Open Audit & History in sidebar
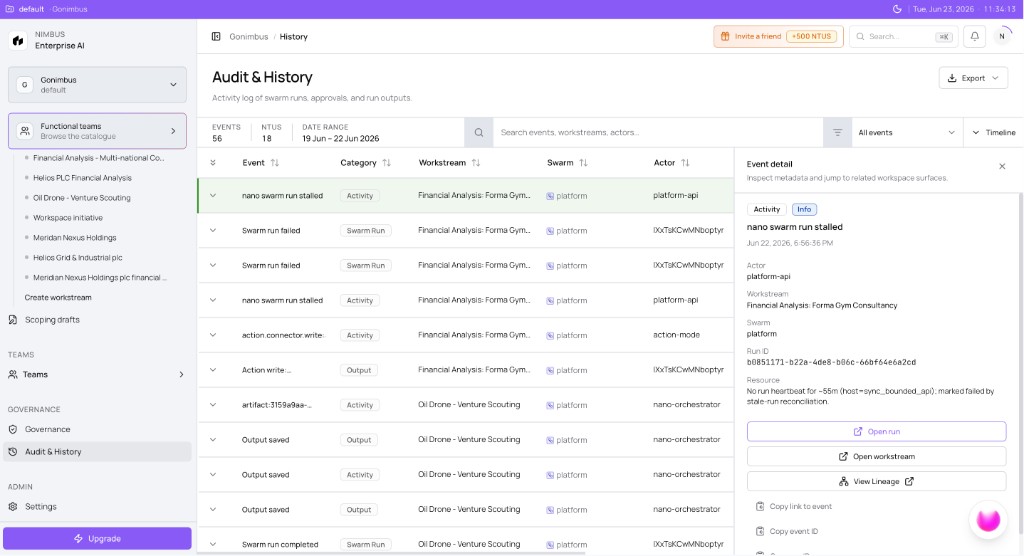The height and width of the screenshot is (556, 1024). (97, 451)
